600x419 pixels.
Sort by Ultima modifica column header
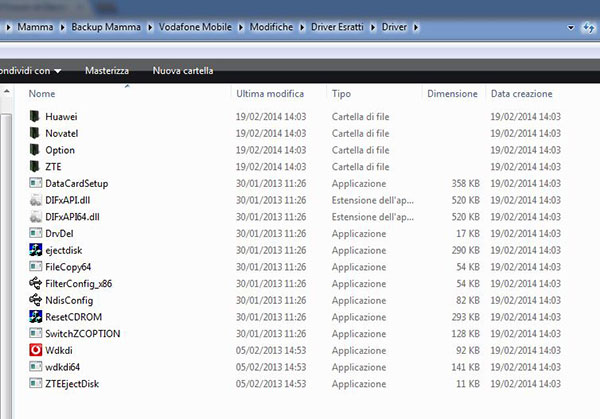(269, 93)
